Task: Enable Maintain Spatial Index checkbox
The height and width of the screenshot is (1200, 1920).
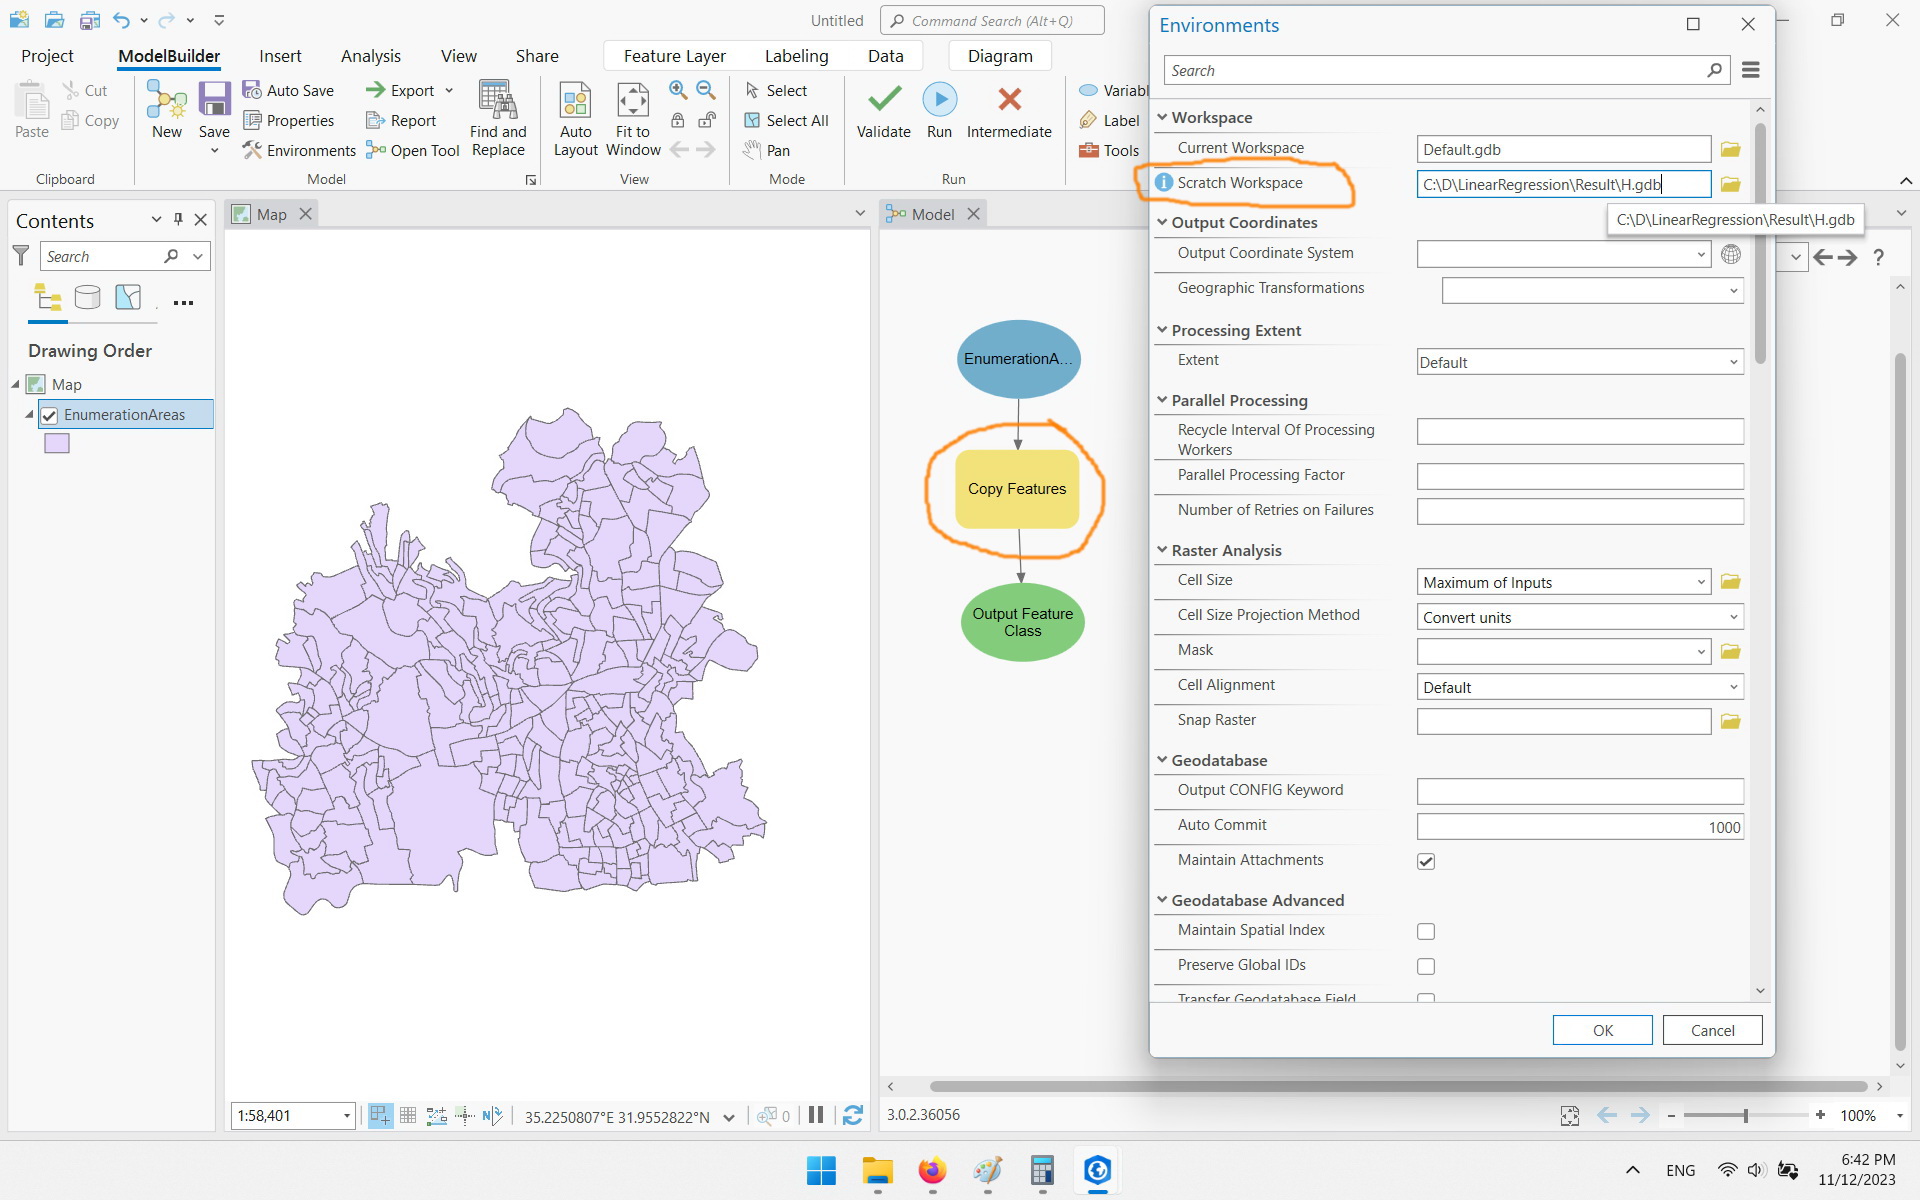Action: tap(1426, 931)
